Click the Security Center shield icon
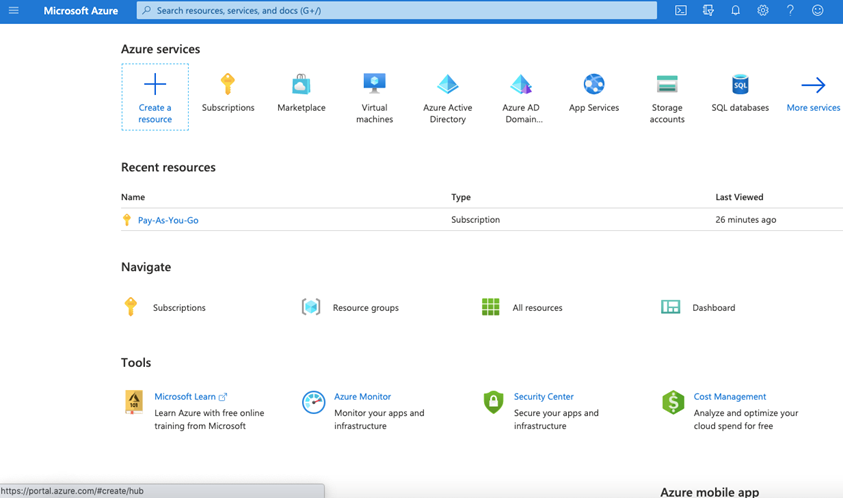The width and height of the screenshot is (843, 498). (493, 402)
